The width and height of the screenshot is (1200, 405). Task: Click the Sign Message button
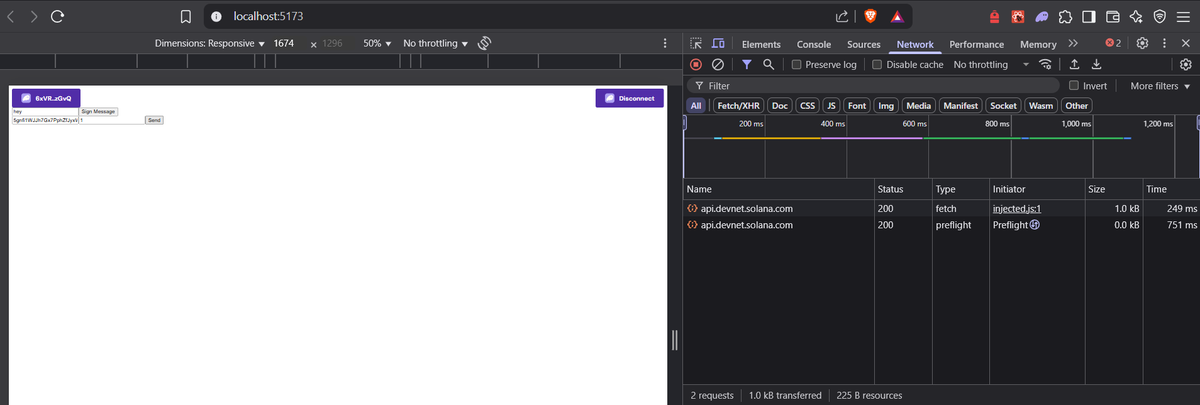[99, 111]
